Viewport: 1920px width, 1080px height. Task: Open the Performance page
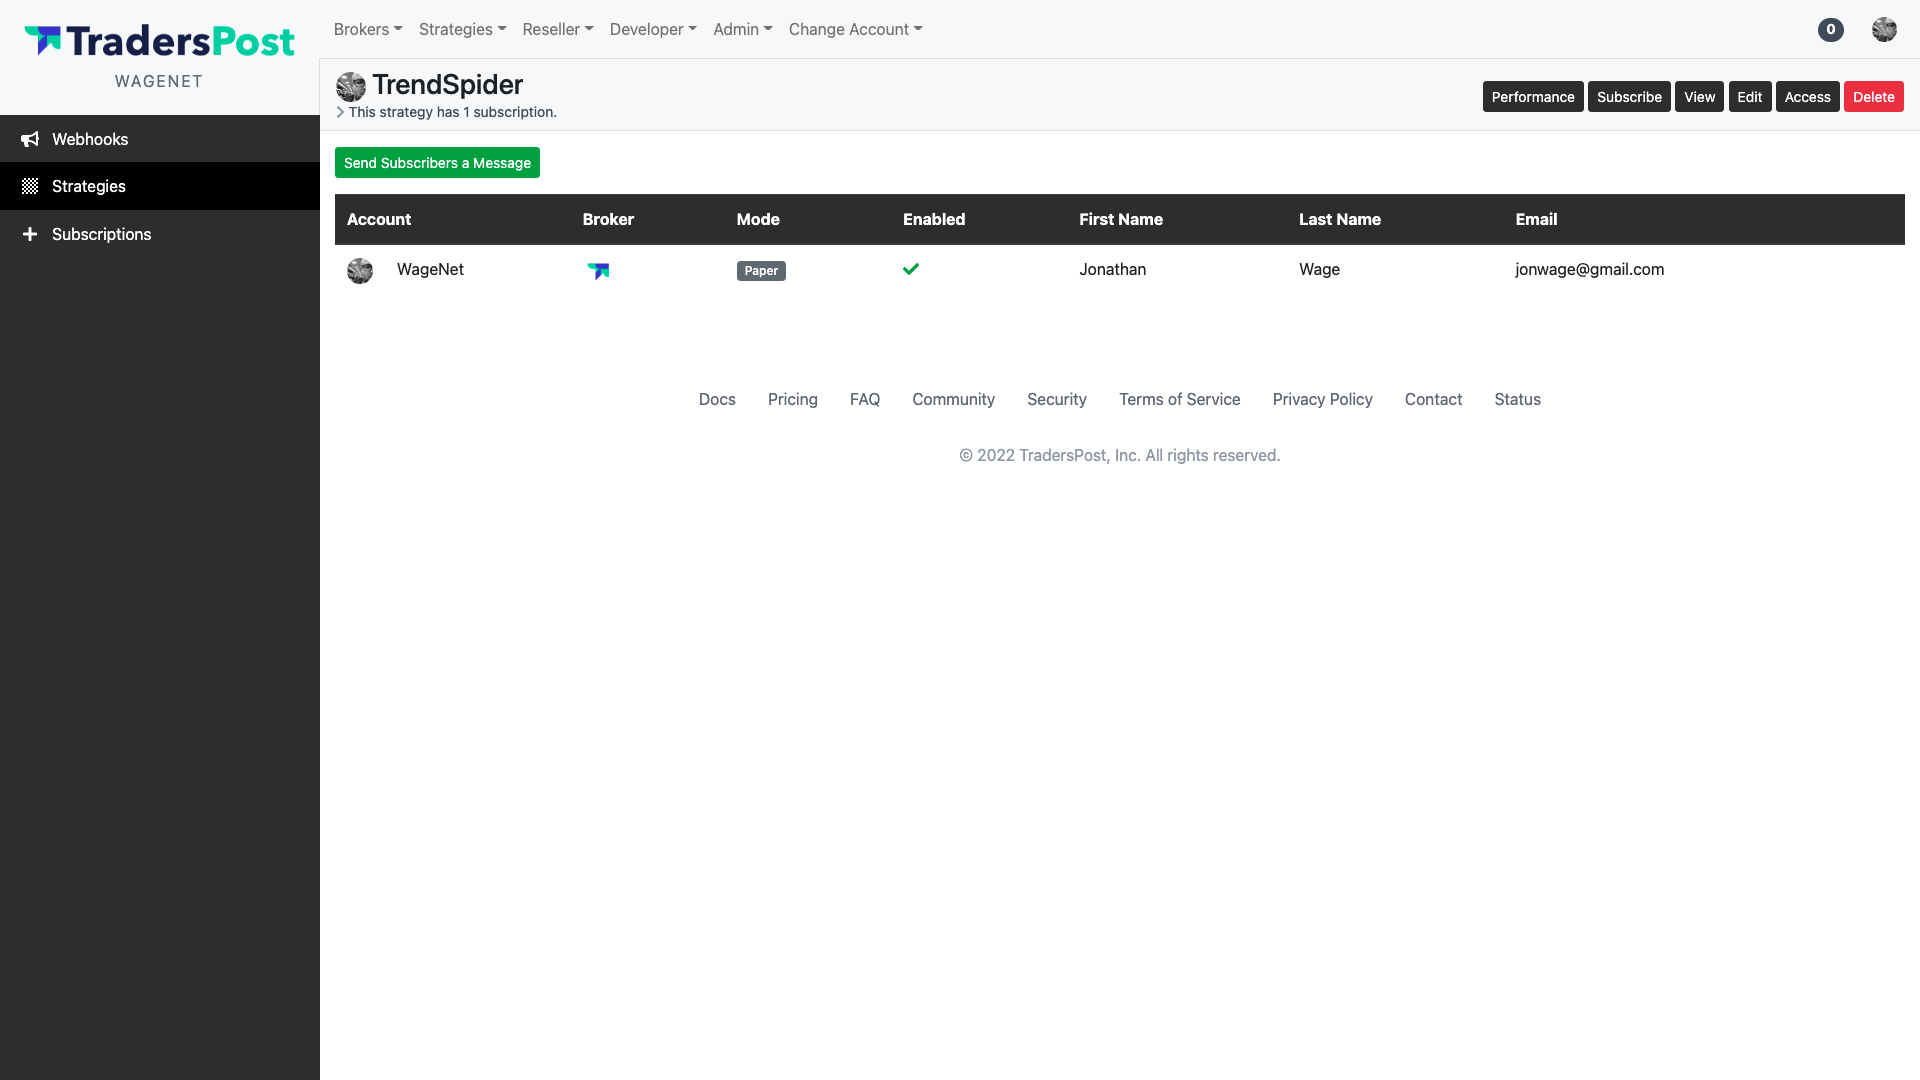point(1533,97)
